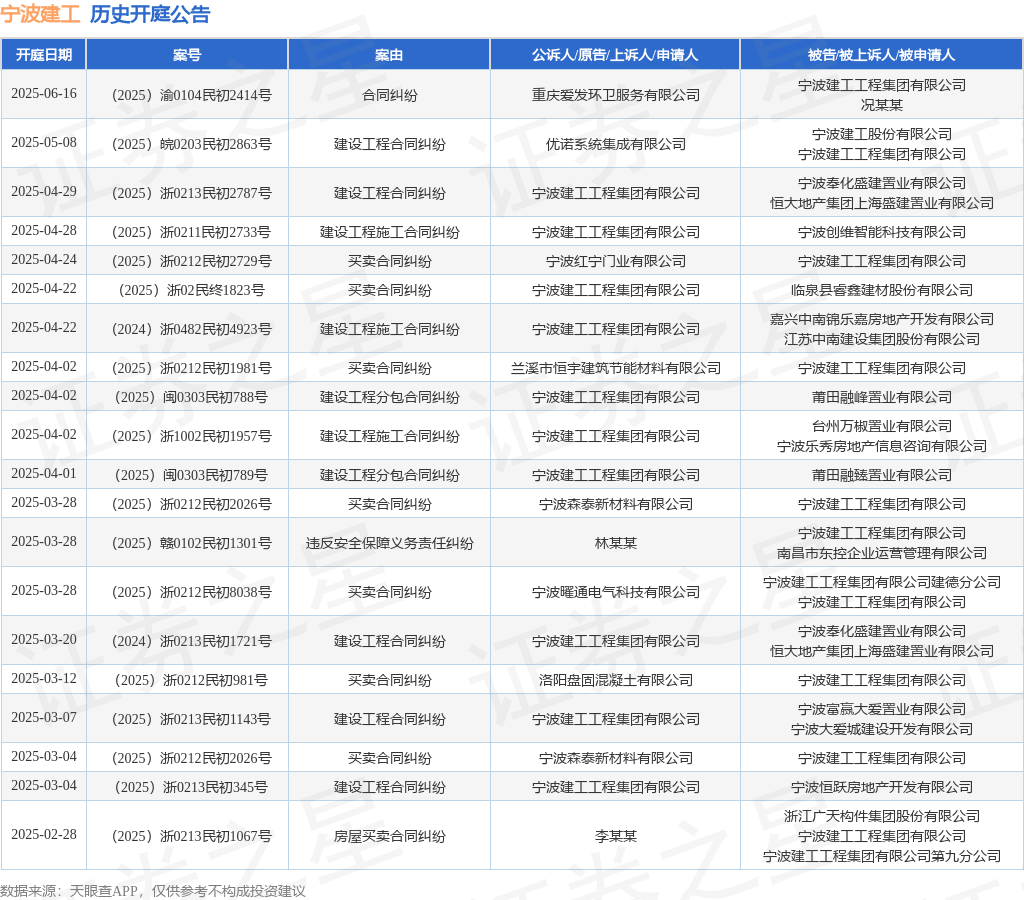Click defendant 宁波建工股份有限公司
The width and height of the screenshot is (1024, 900).
click(x=882, y=135)
